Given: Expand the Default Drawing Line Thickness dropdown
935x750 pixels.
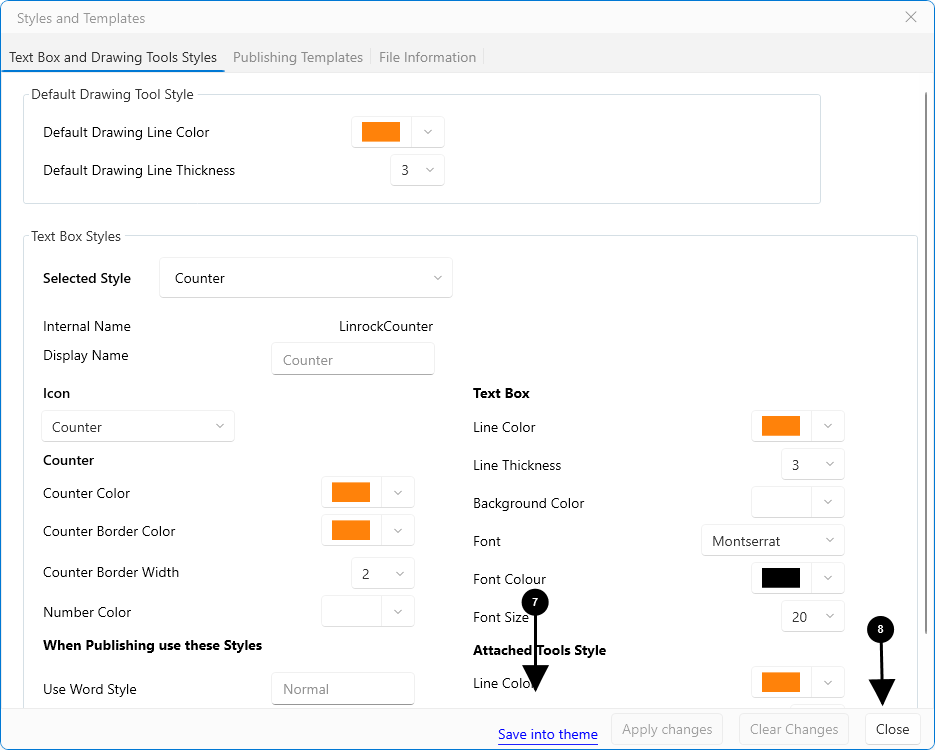Looking at the screenshot, I should (417, 170).
